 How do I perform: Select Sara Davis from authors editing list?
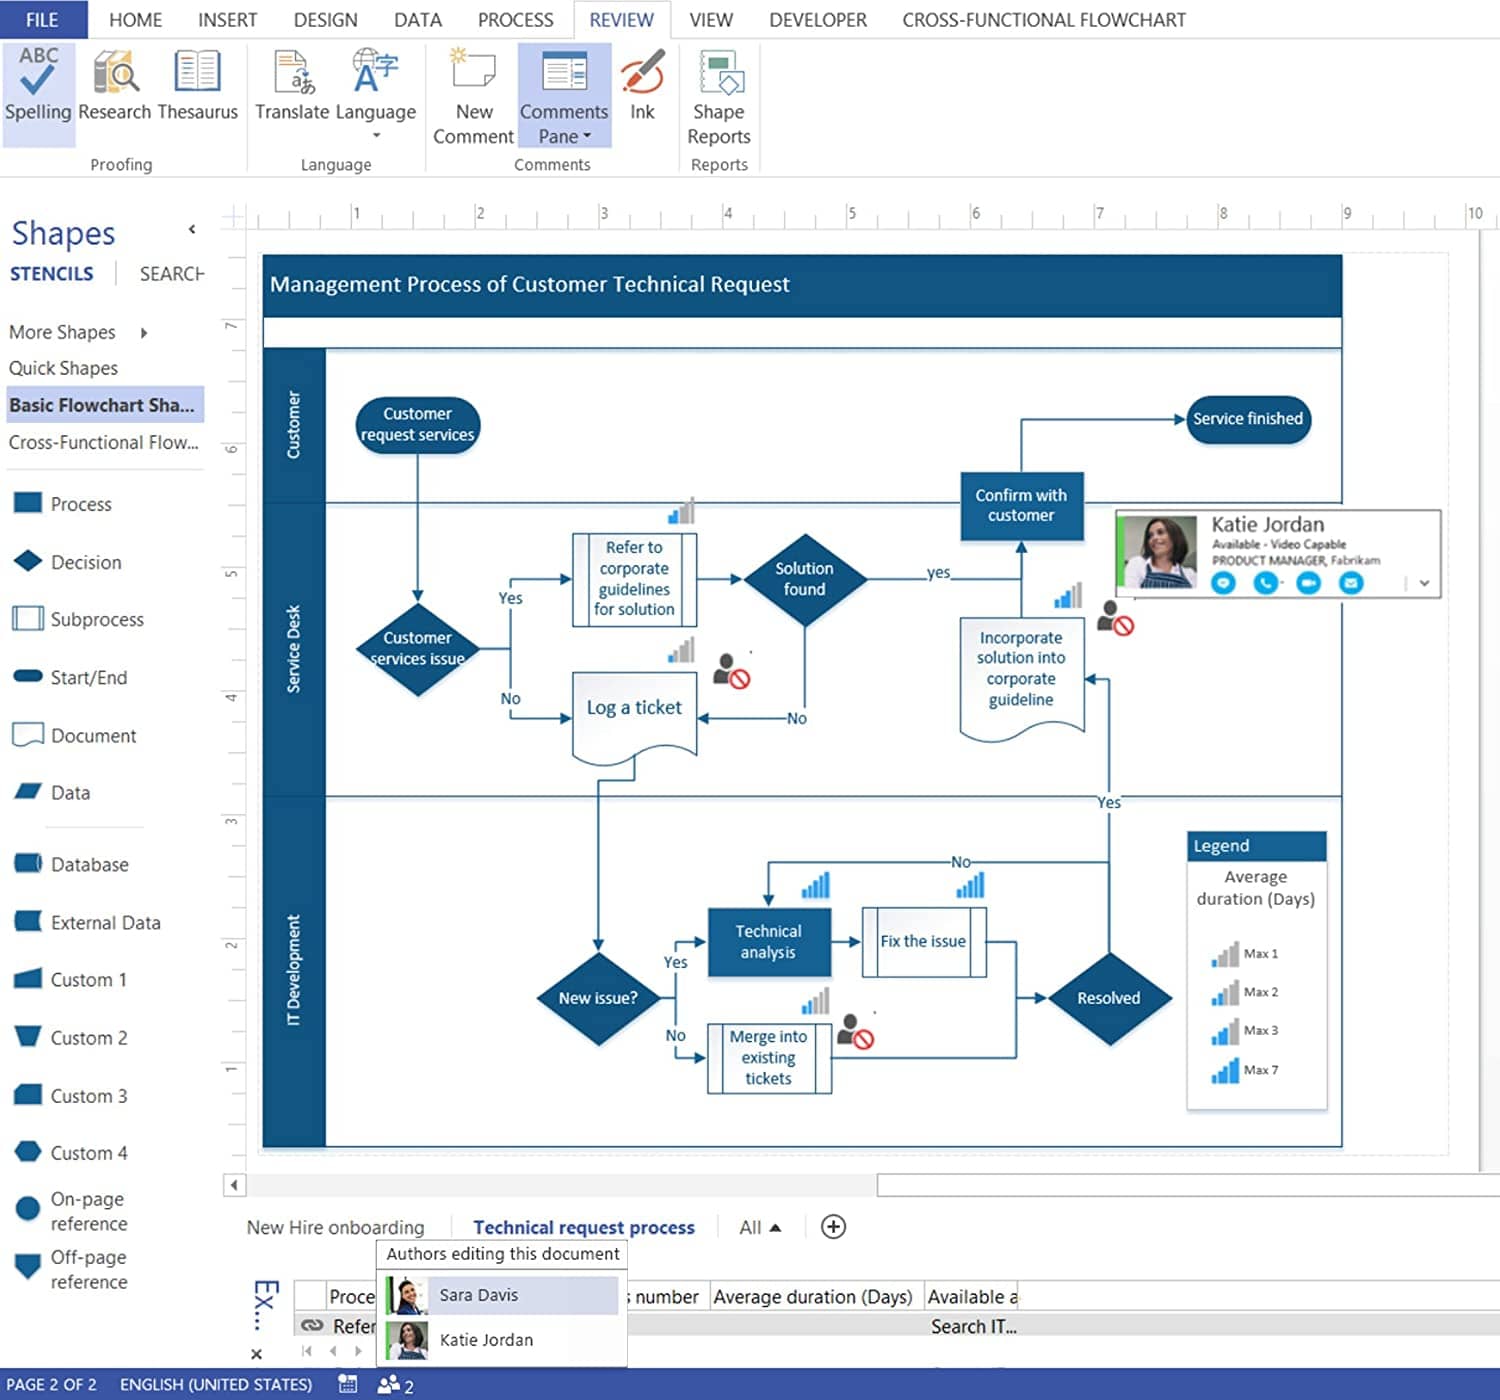point(478,1294)
